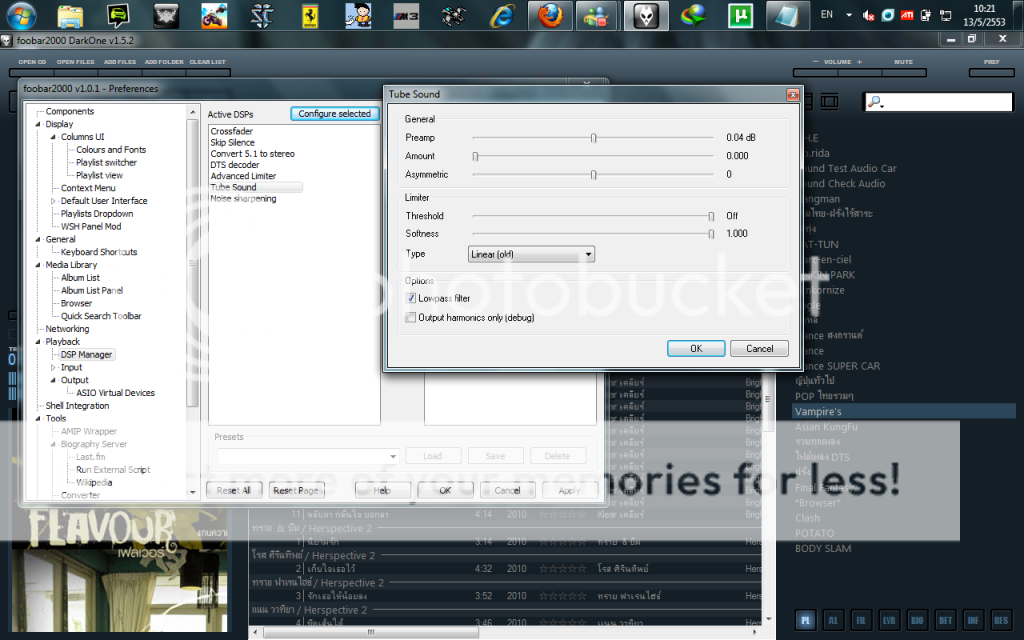Open the Windows Start orb

[x=21, y=16]
